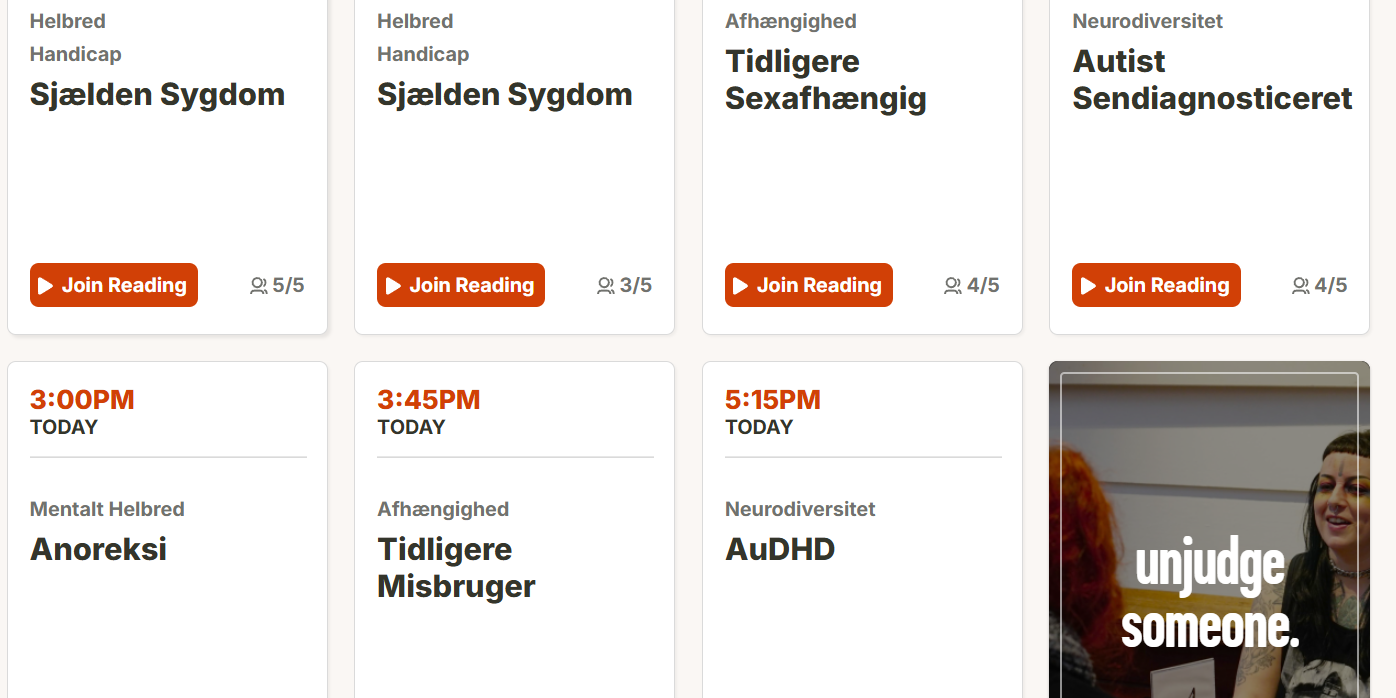The height and width of the screenshot is (698, 1396).
Task: Click the 5:15PM session time
Action: click(x=772, y=399)
